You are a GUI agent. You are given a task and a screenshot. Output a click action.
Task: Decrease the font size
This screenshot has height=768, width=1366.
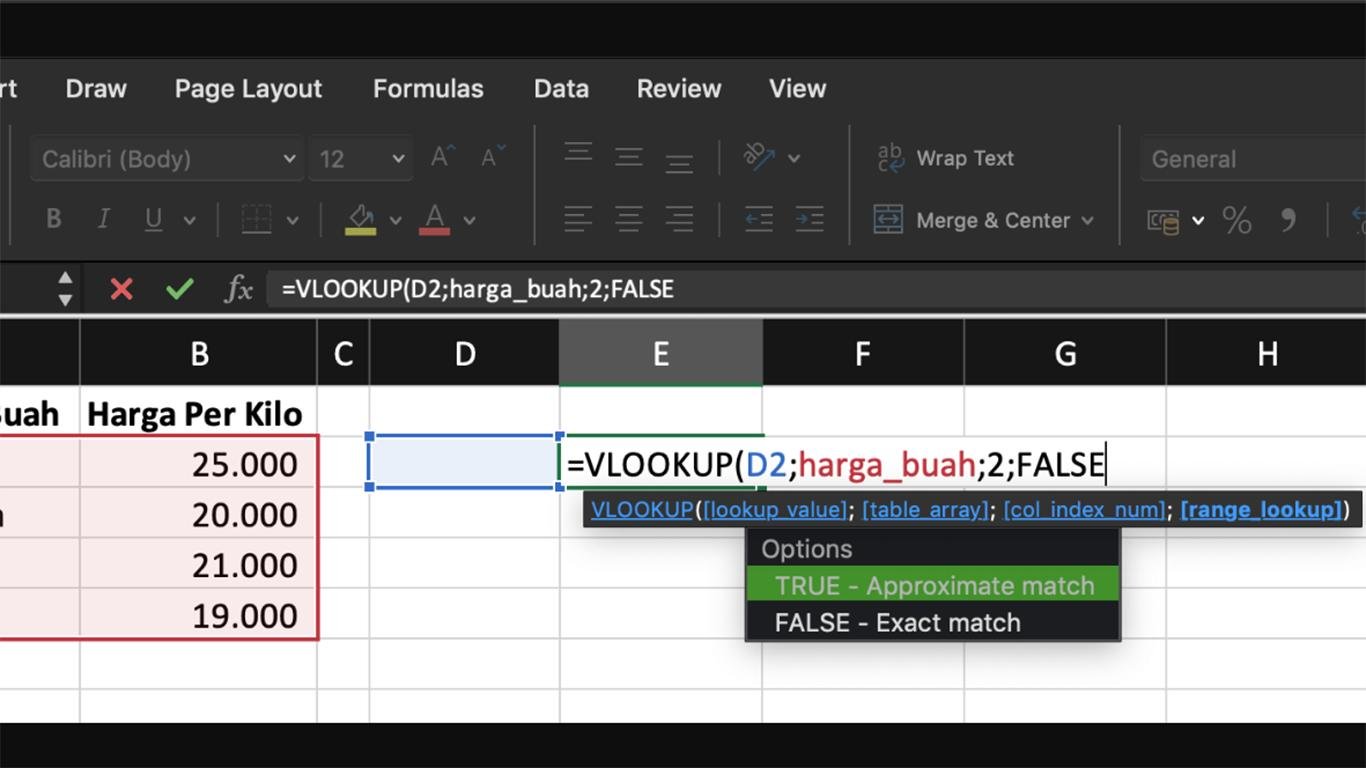point(489,157)
